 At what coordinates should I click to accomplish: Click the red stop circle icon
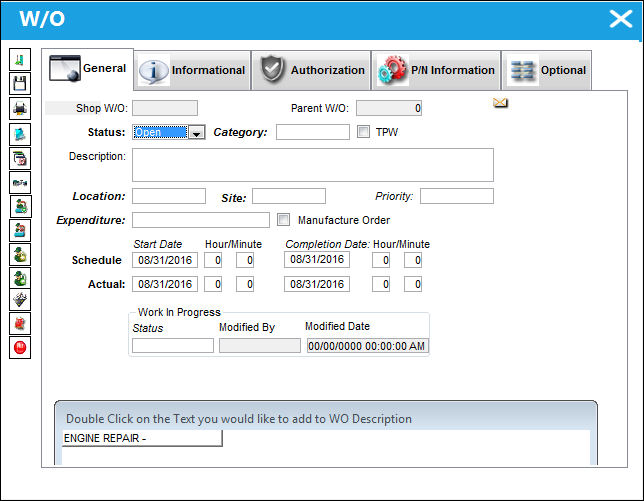point(20,347)
